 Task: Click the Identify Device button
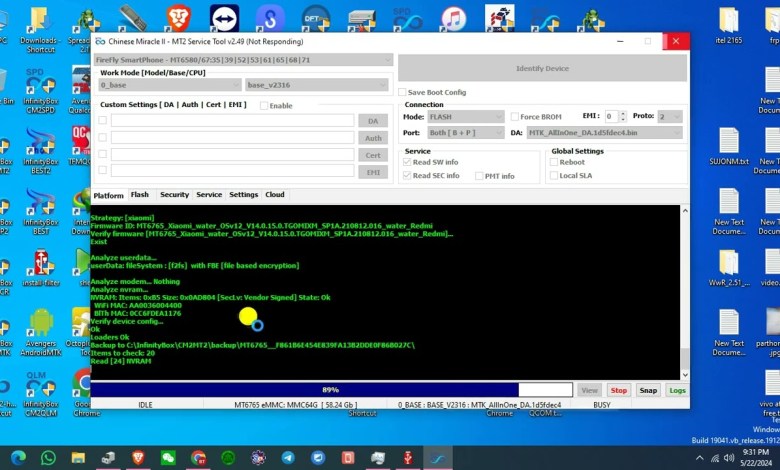tap(542, 68)
